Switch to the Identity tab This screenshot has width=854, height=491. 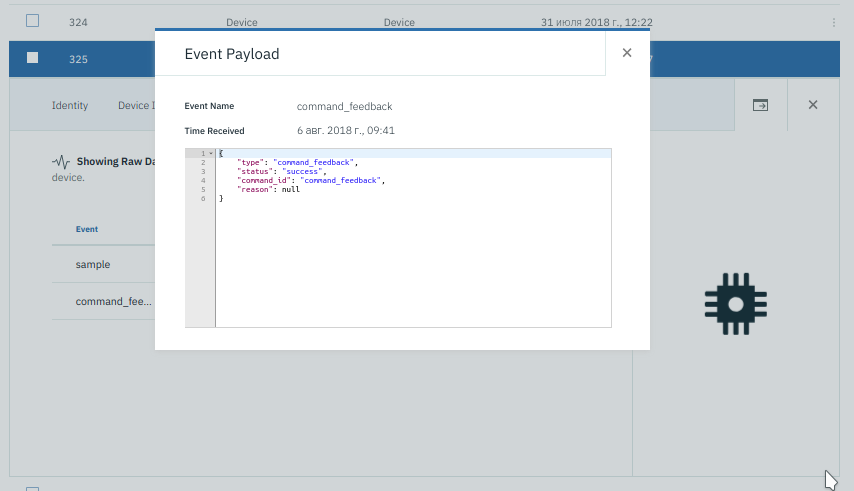70,105
